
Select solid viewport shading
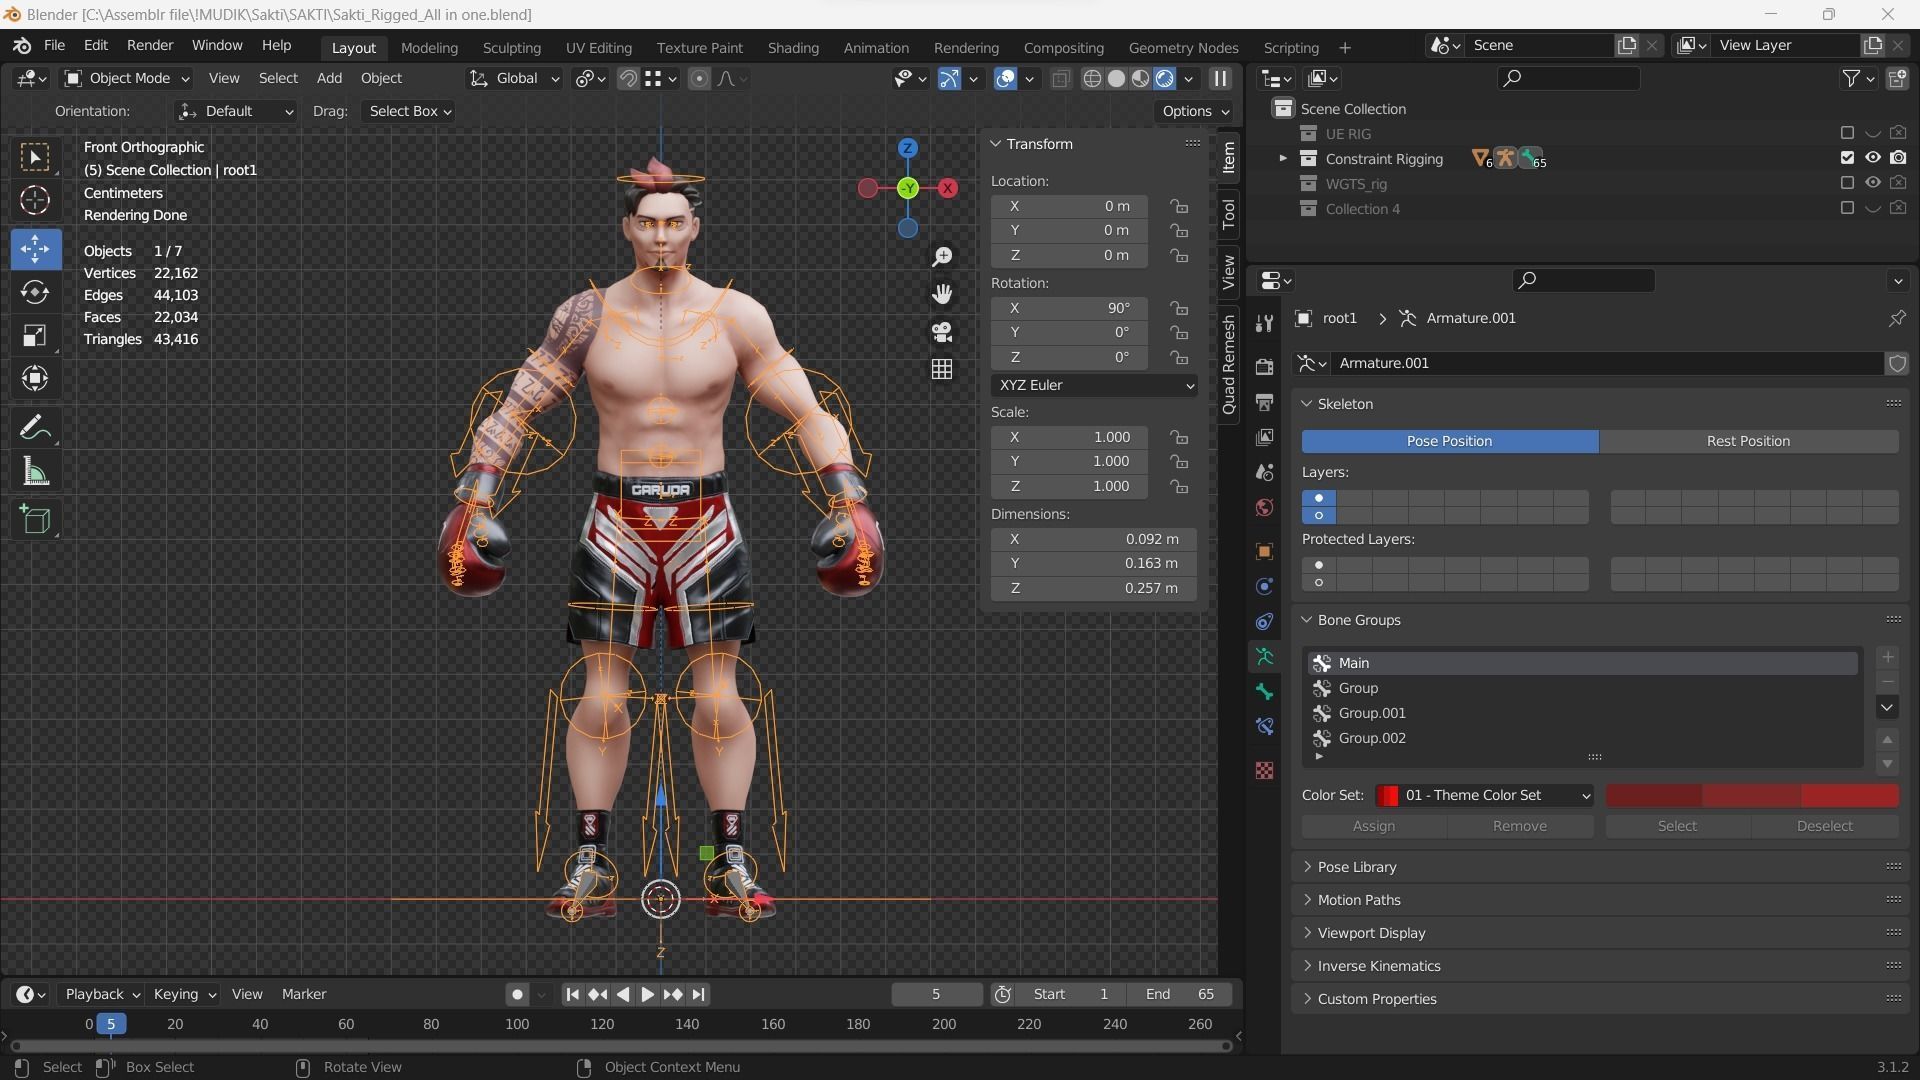(1117, 79)
